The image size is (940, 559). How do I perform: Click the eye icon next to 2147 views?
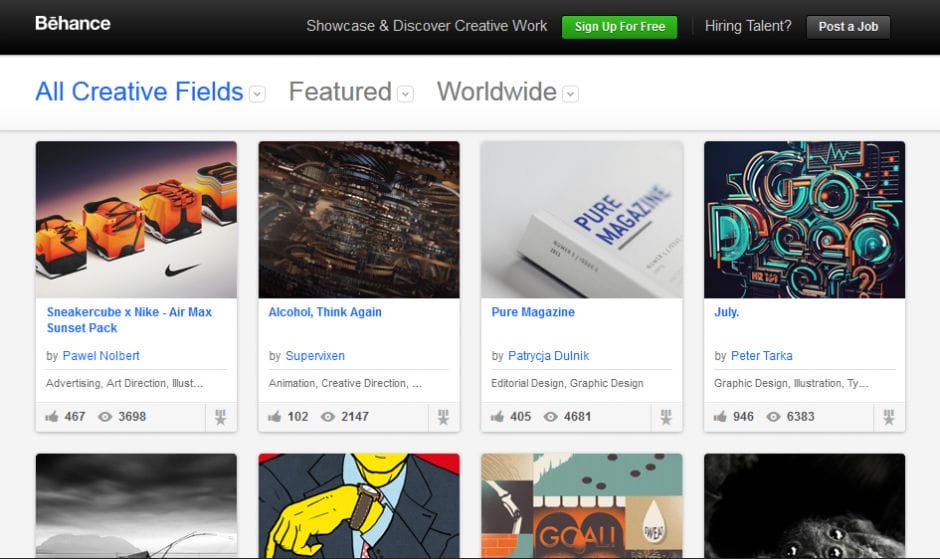click(328, 417)
